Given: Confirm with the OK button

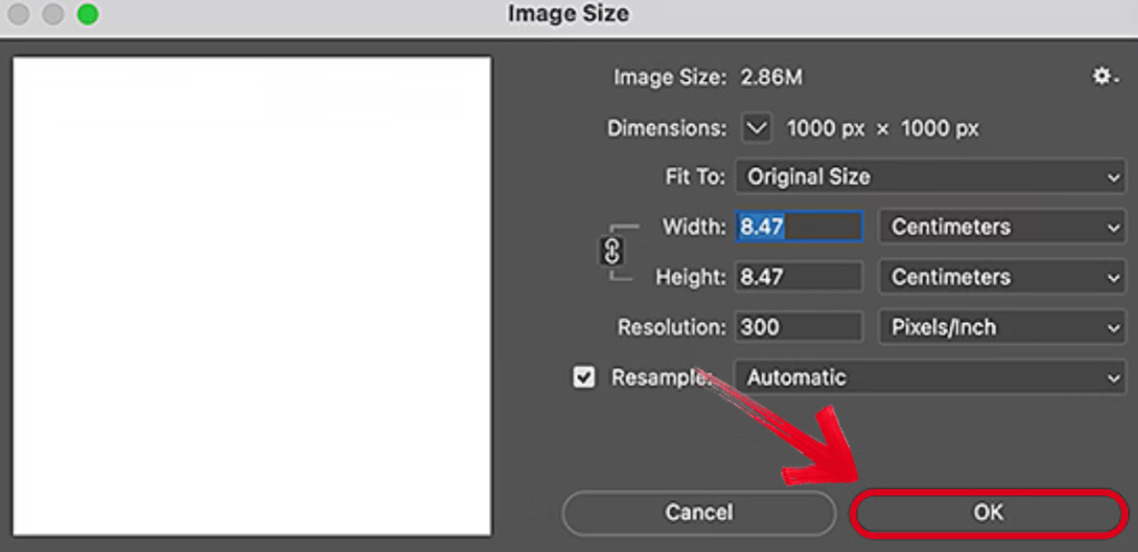Looking at the screenshot, I should click(x=988, y=514).
